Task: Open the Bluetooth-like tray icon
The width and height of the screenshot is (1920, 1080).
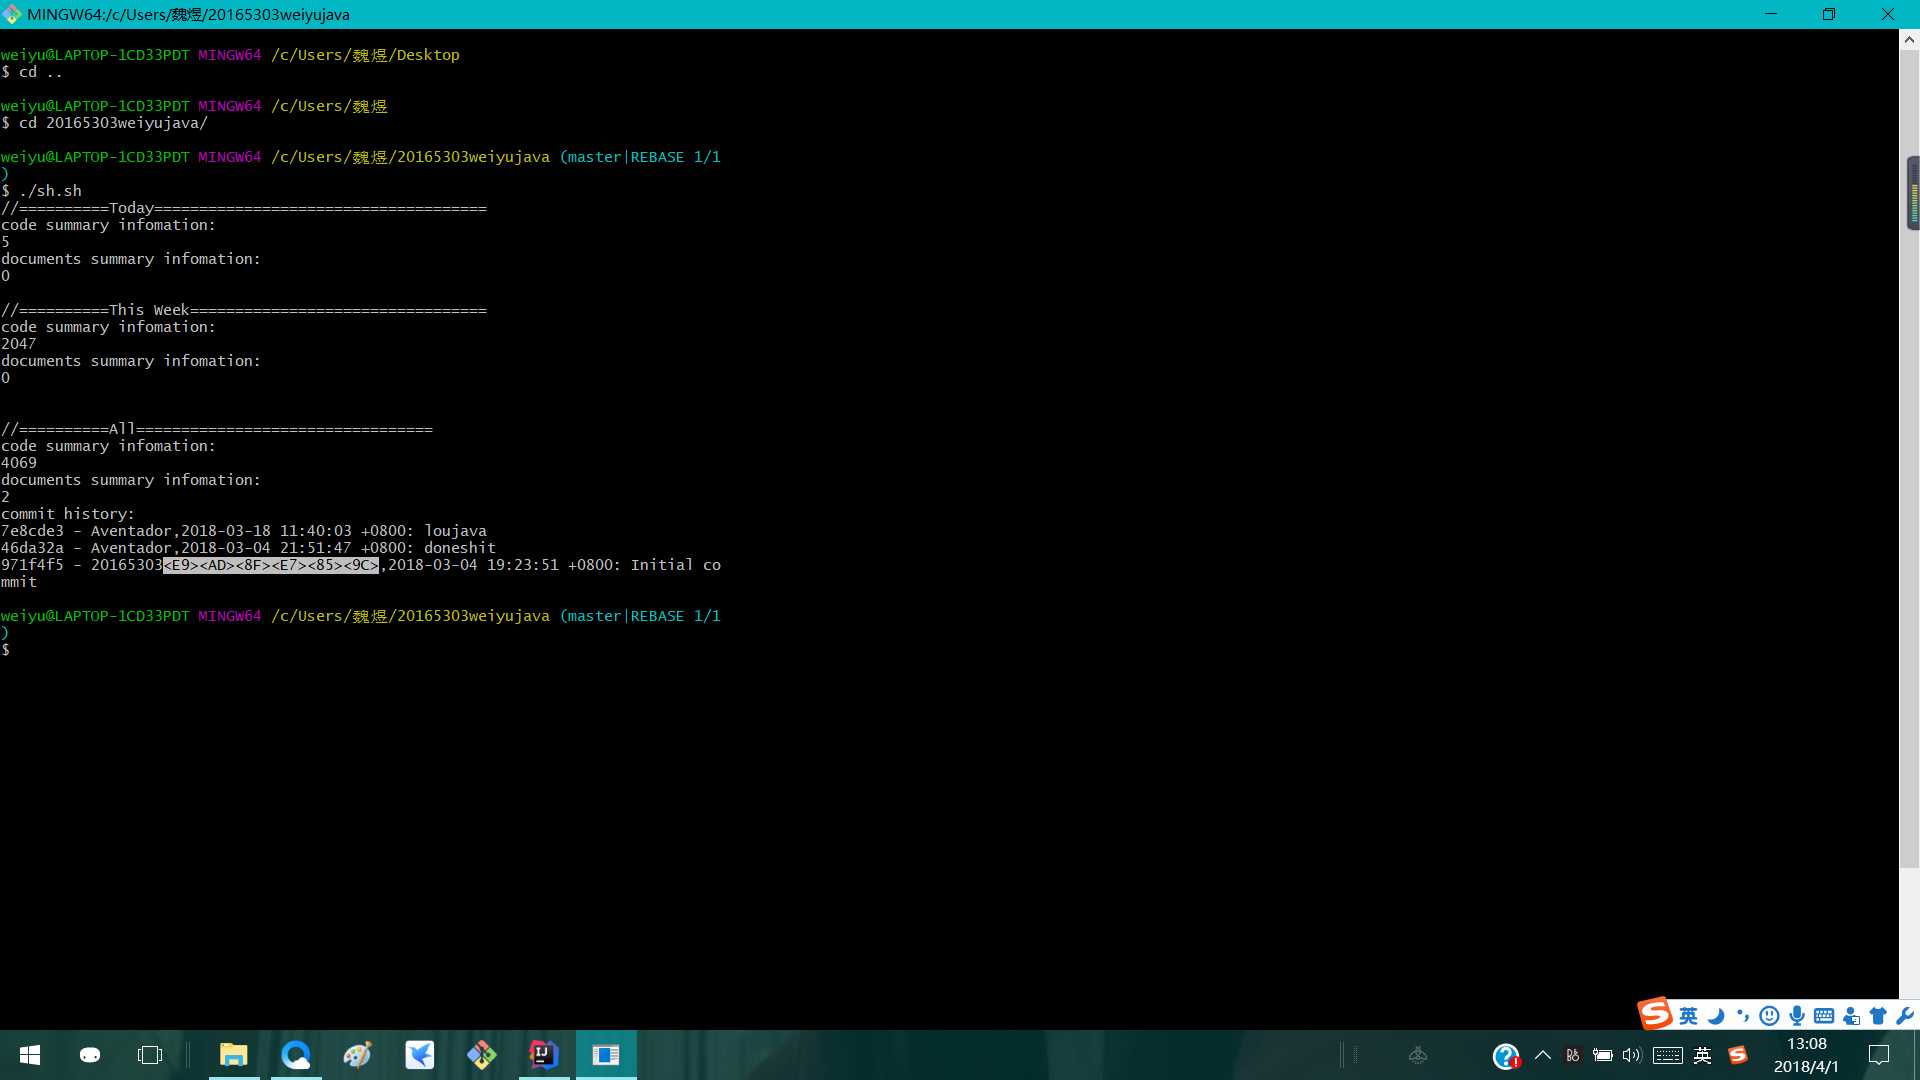Action: pos(1573,1055)
